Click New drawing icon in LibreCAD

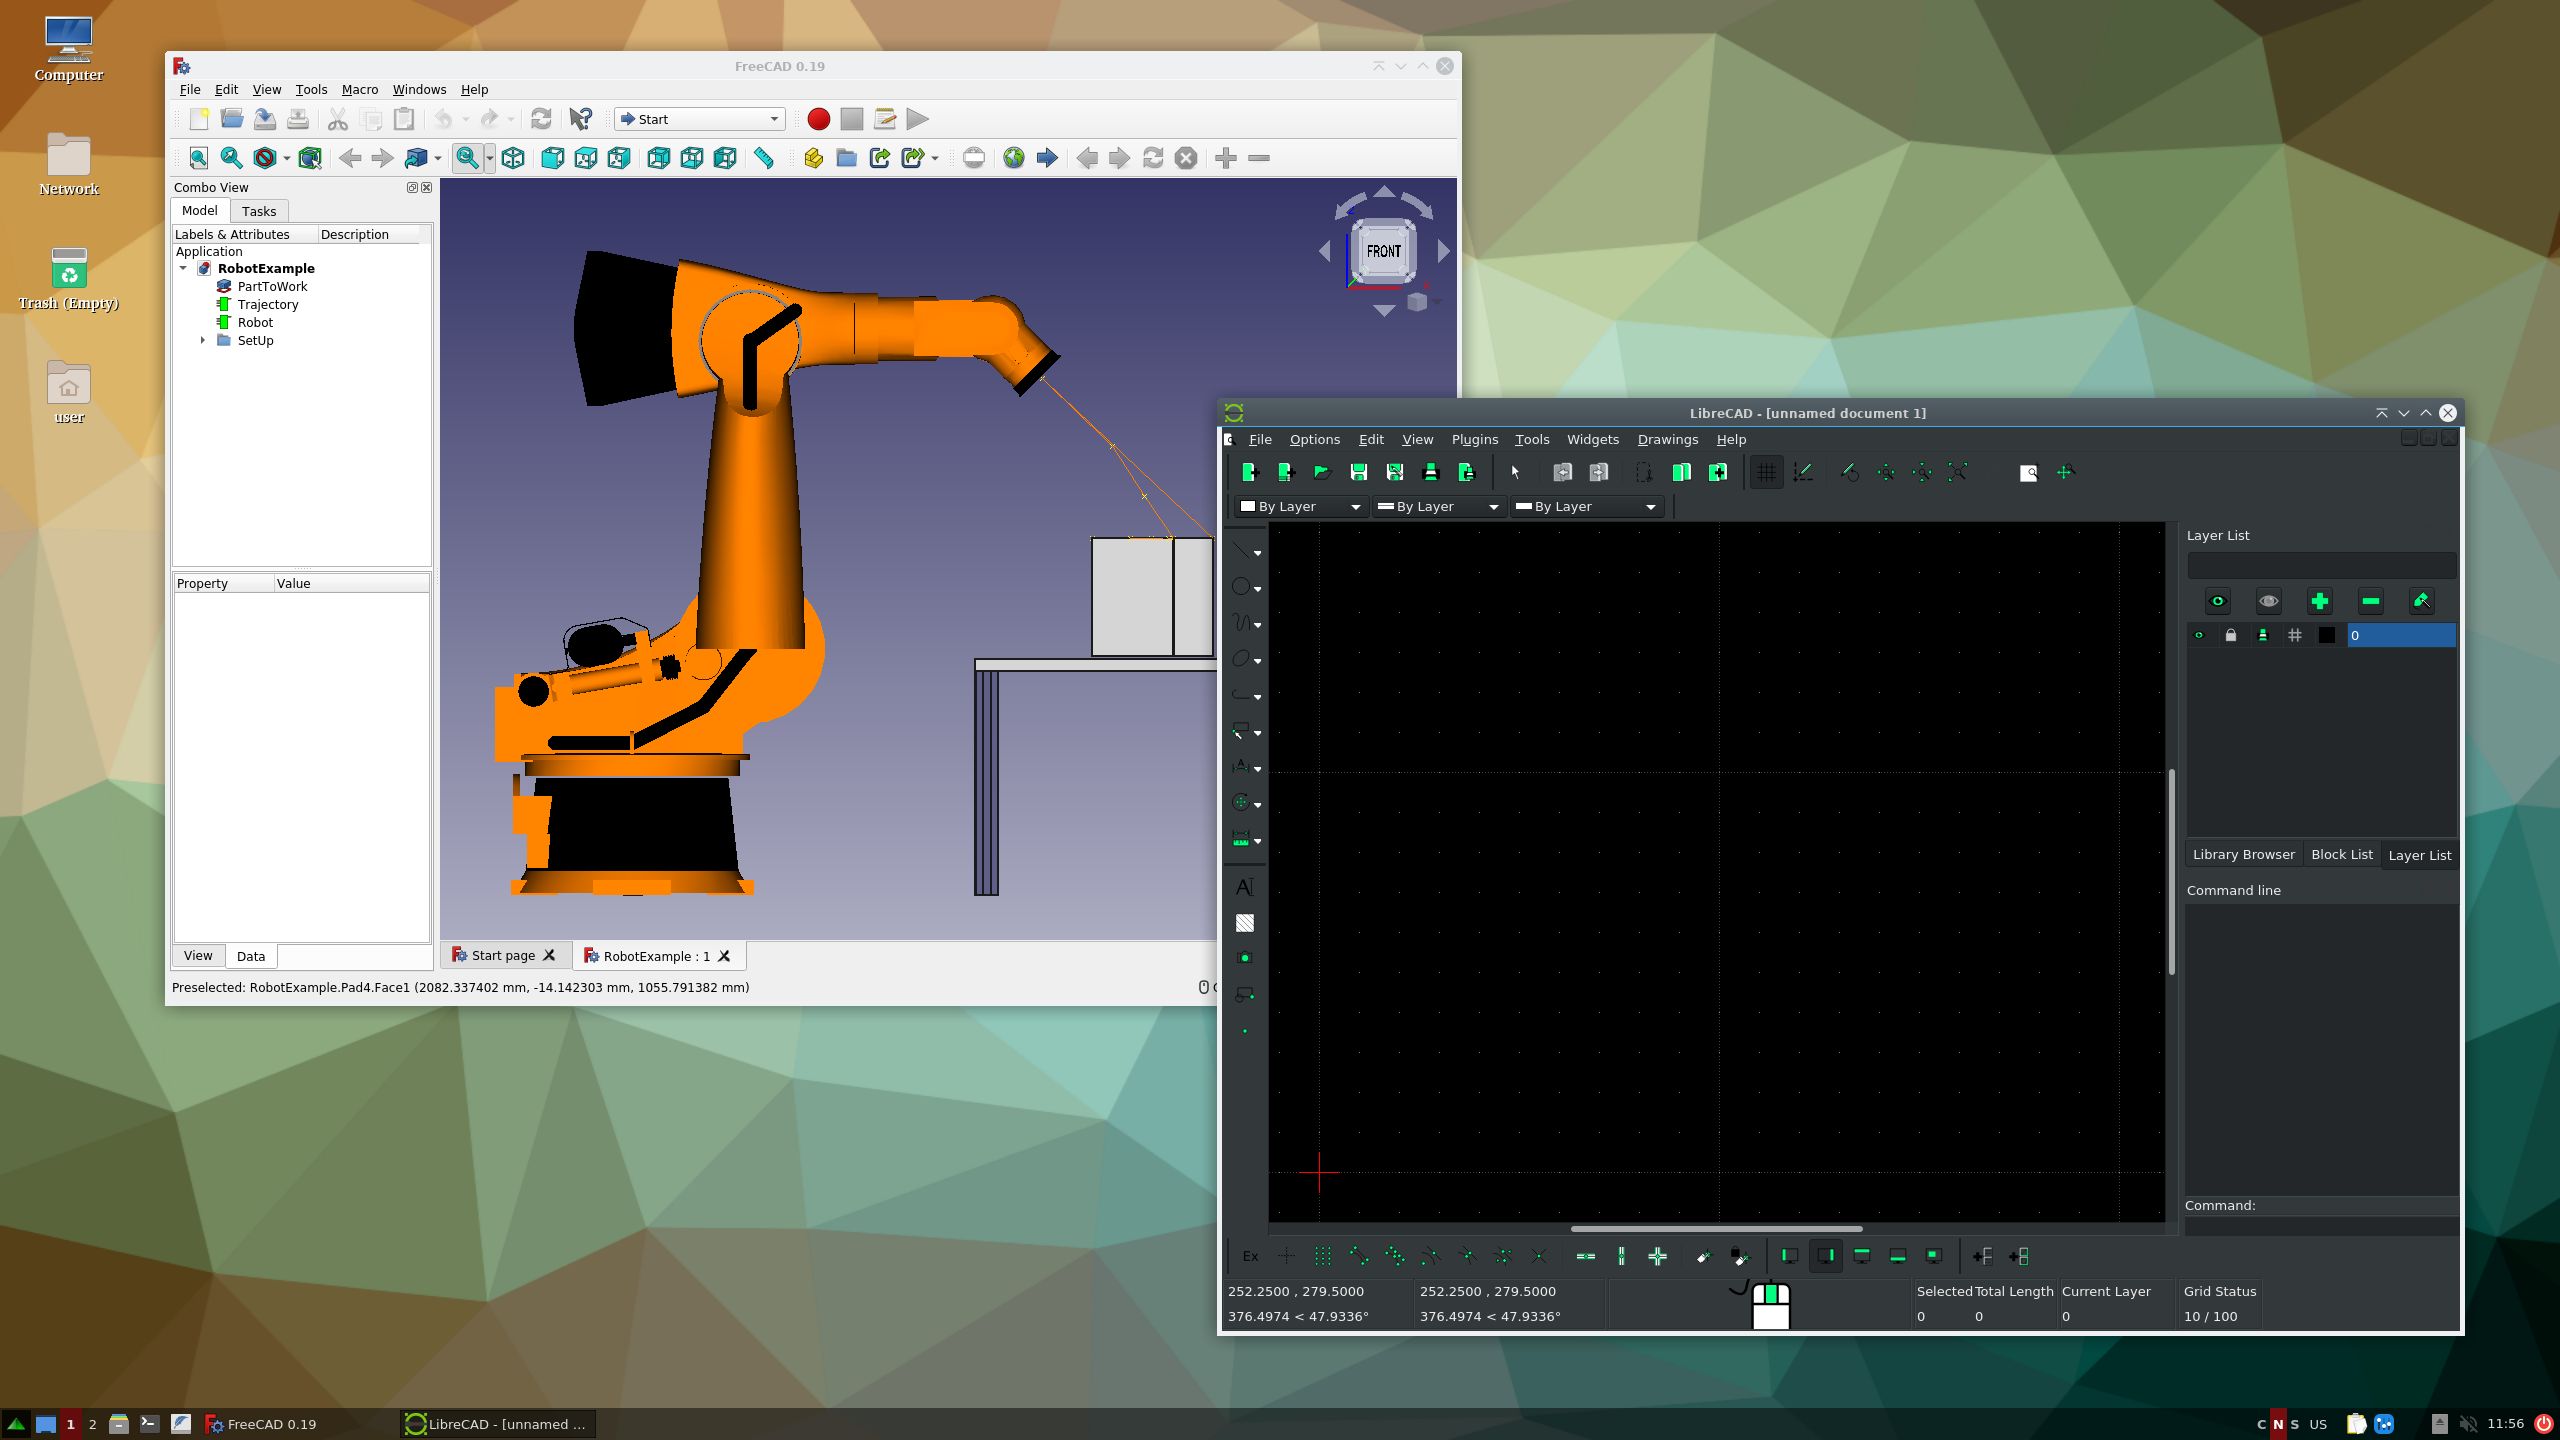1249,472
